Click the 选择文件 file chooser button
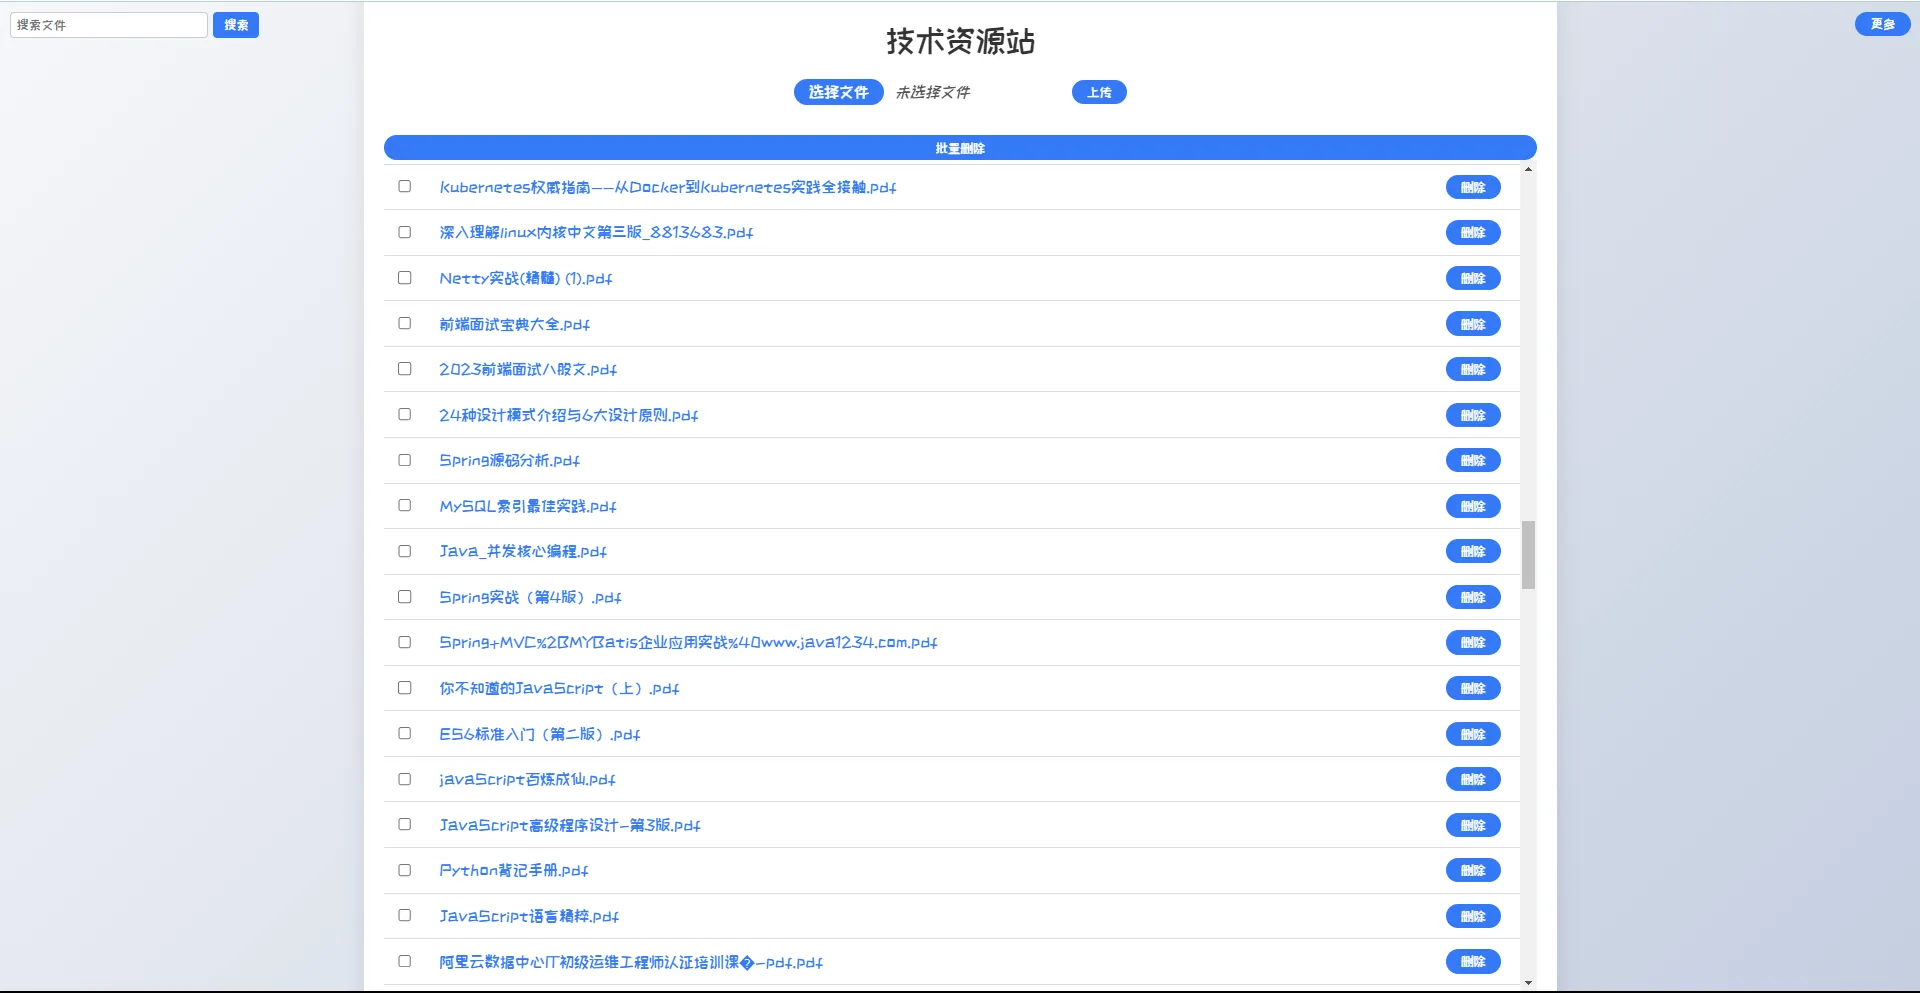 pyautogui.click(x=838, y=92)
